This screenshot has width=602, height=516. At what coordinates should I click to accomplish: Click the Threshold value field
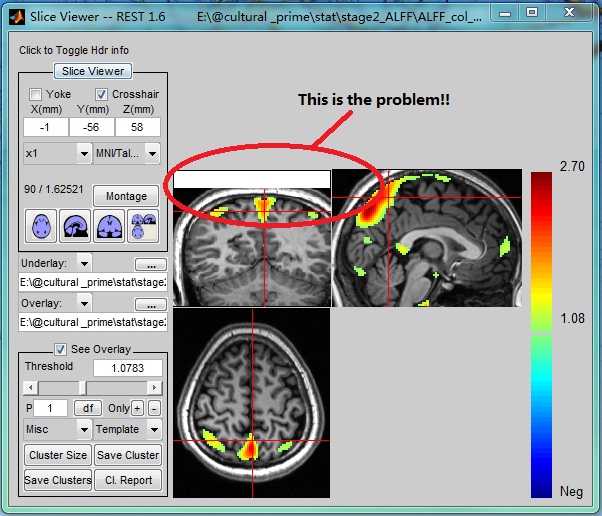[x=127, y=368]
